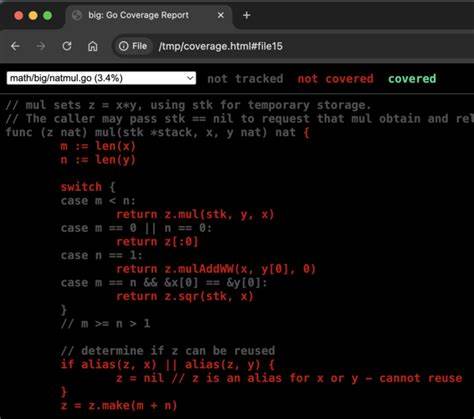Click the line 'n := len(y)'
The width and height of the screenshot is (474, 419).
(x=98, y=160)
